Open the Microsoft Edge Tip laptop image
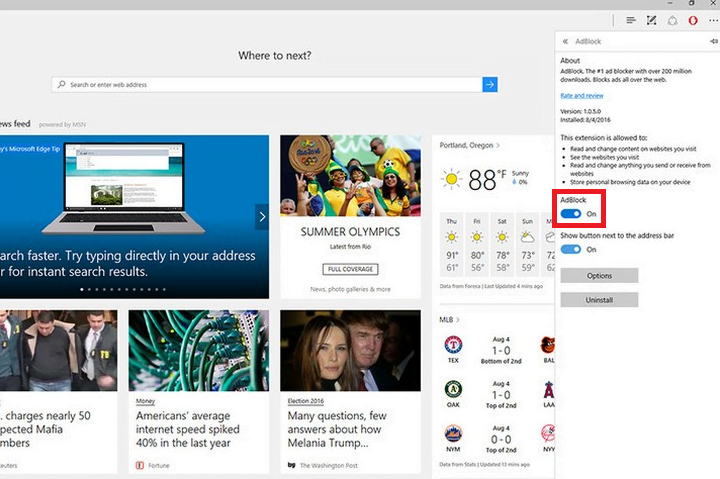 tap(124, 188)
